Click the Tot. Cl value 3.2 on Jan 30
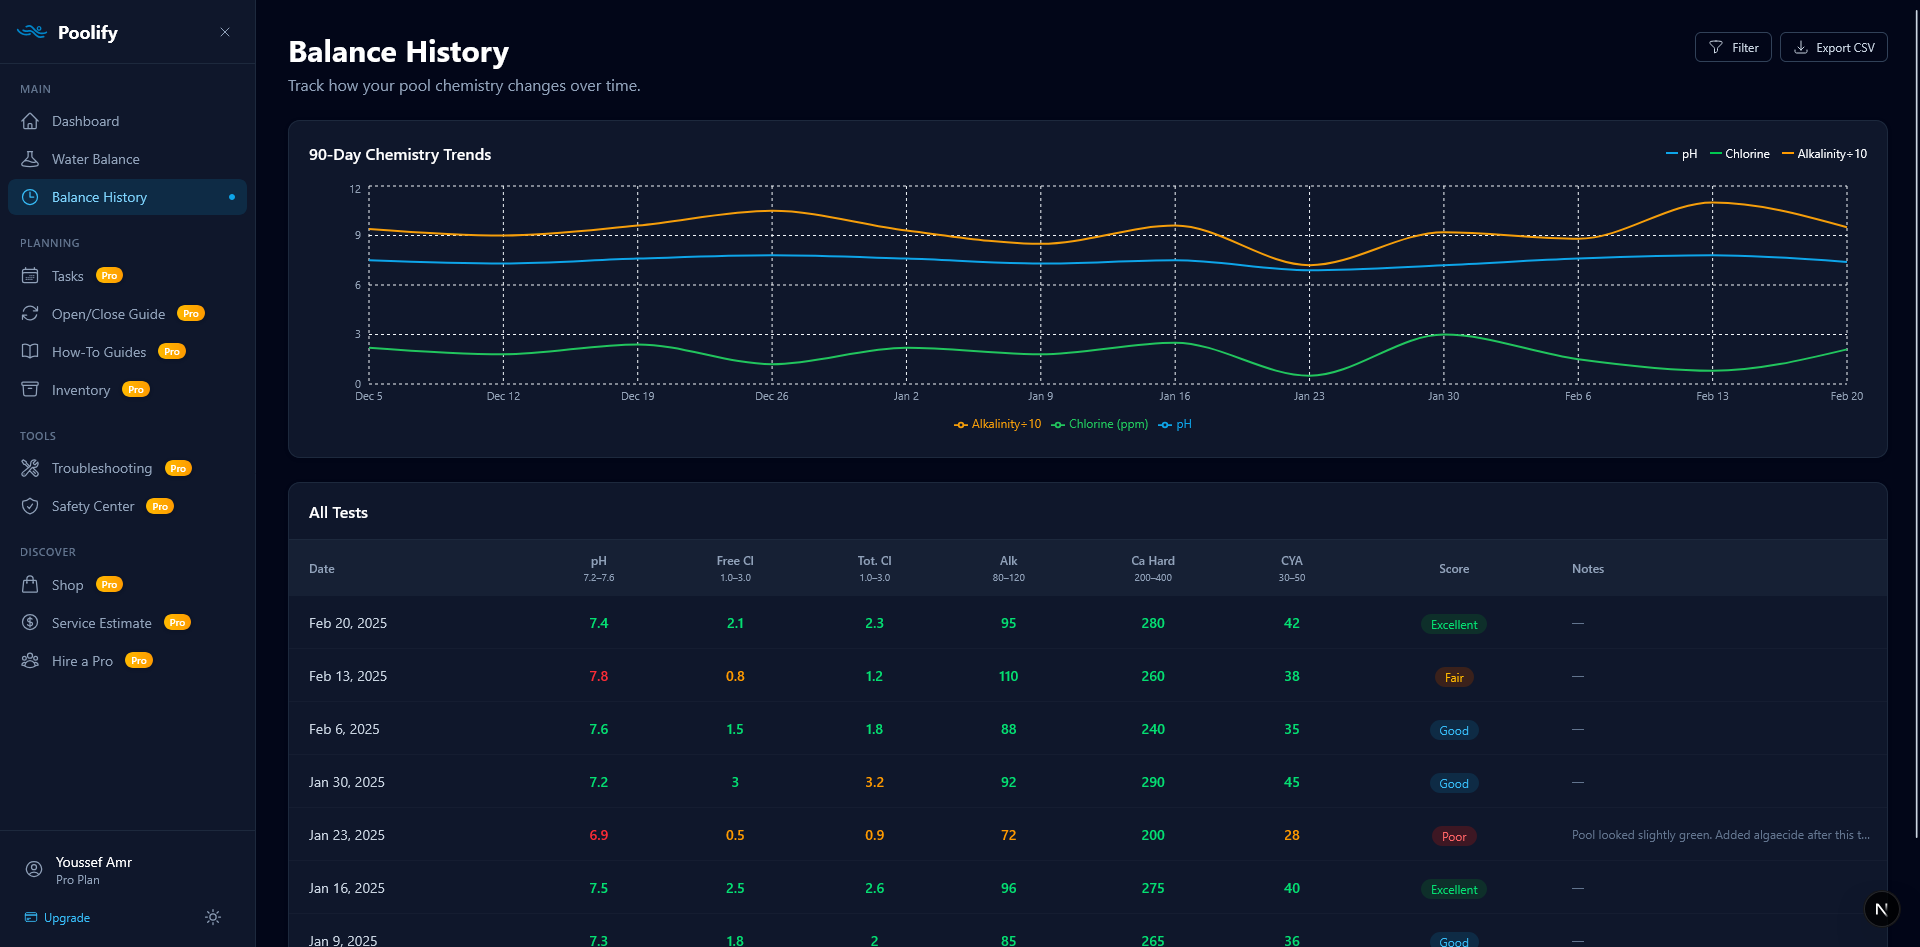 click(874, 782)
